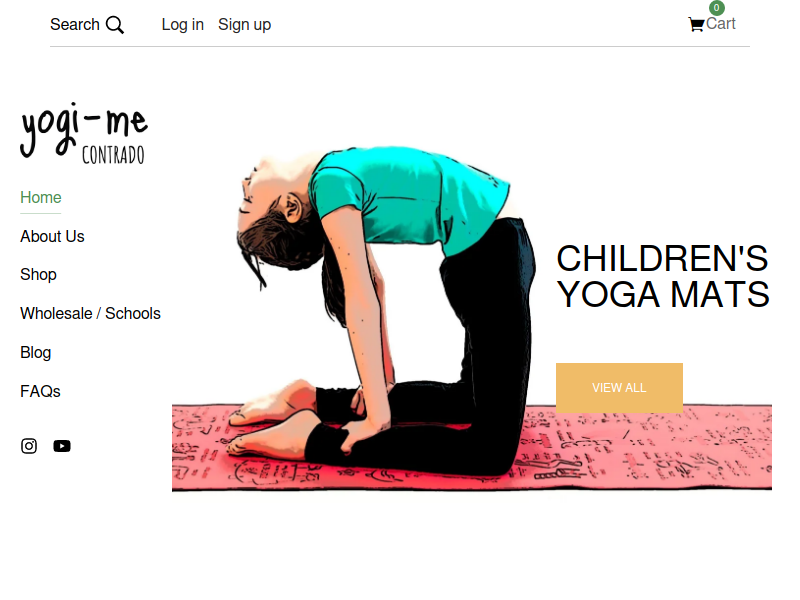800x600 pixels.
Task: Click the search magnifying glass icon
Action: tap(115, 25)
